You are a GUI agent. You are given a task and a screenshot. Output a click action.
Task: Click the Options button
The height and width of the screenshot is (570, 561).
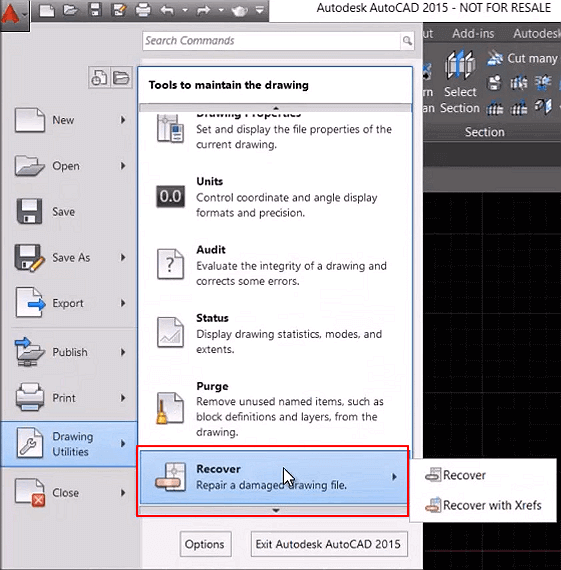pyautogui.click(x=205, y=544)
